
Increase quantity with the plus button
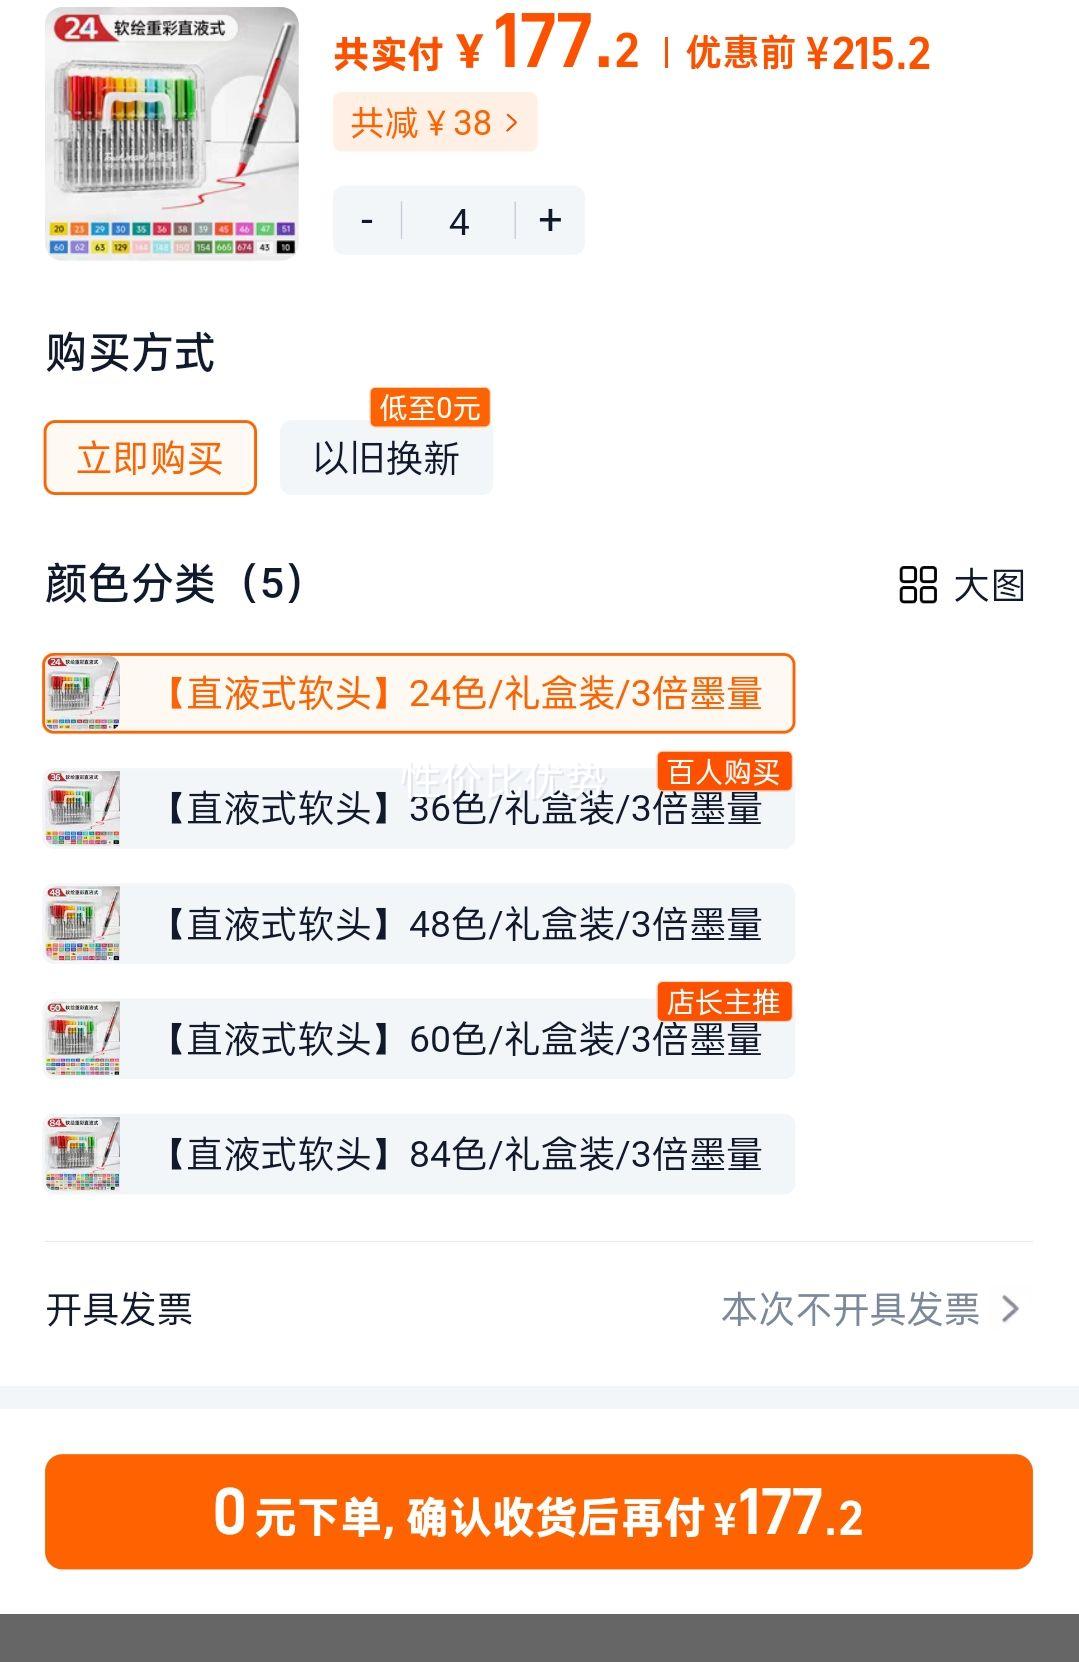click(x=550, y=221)
